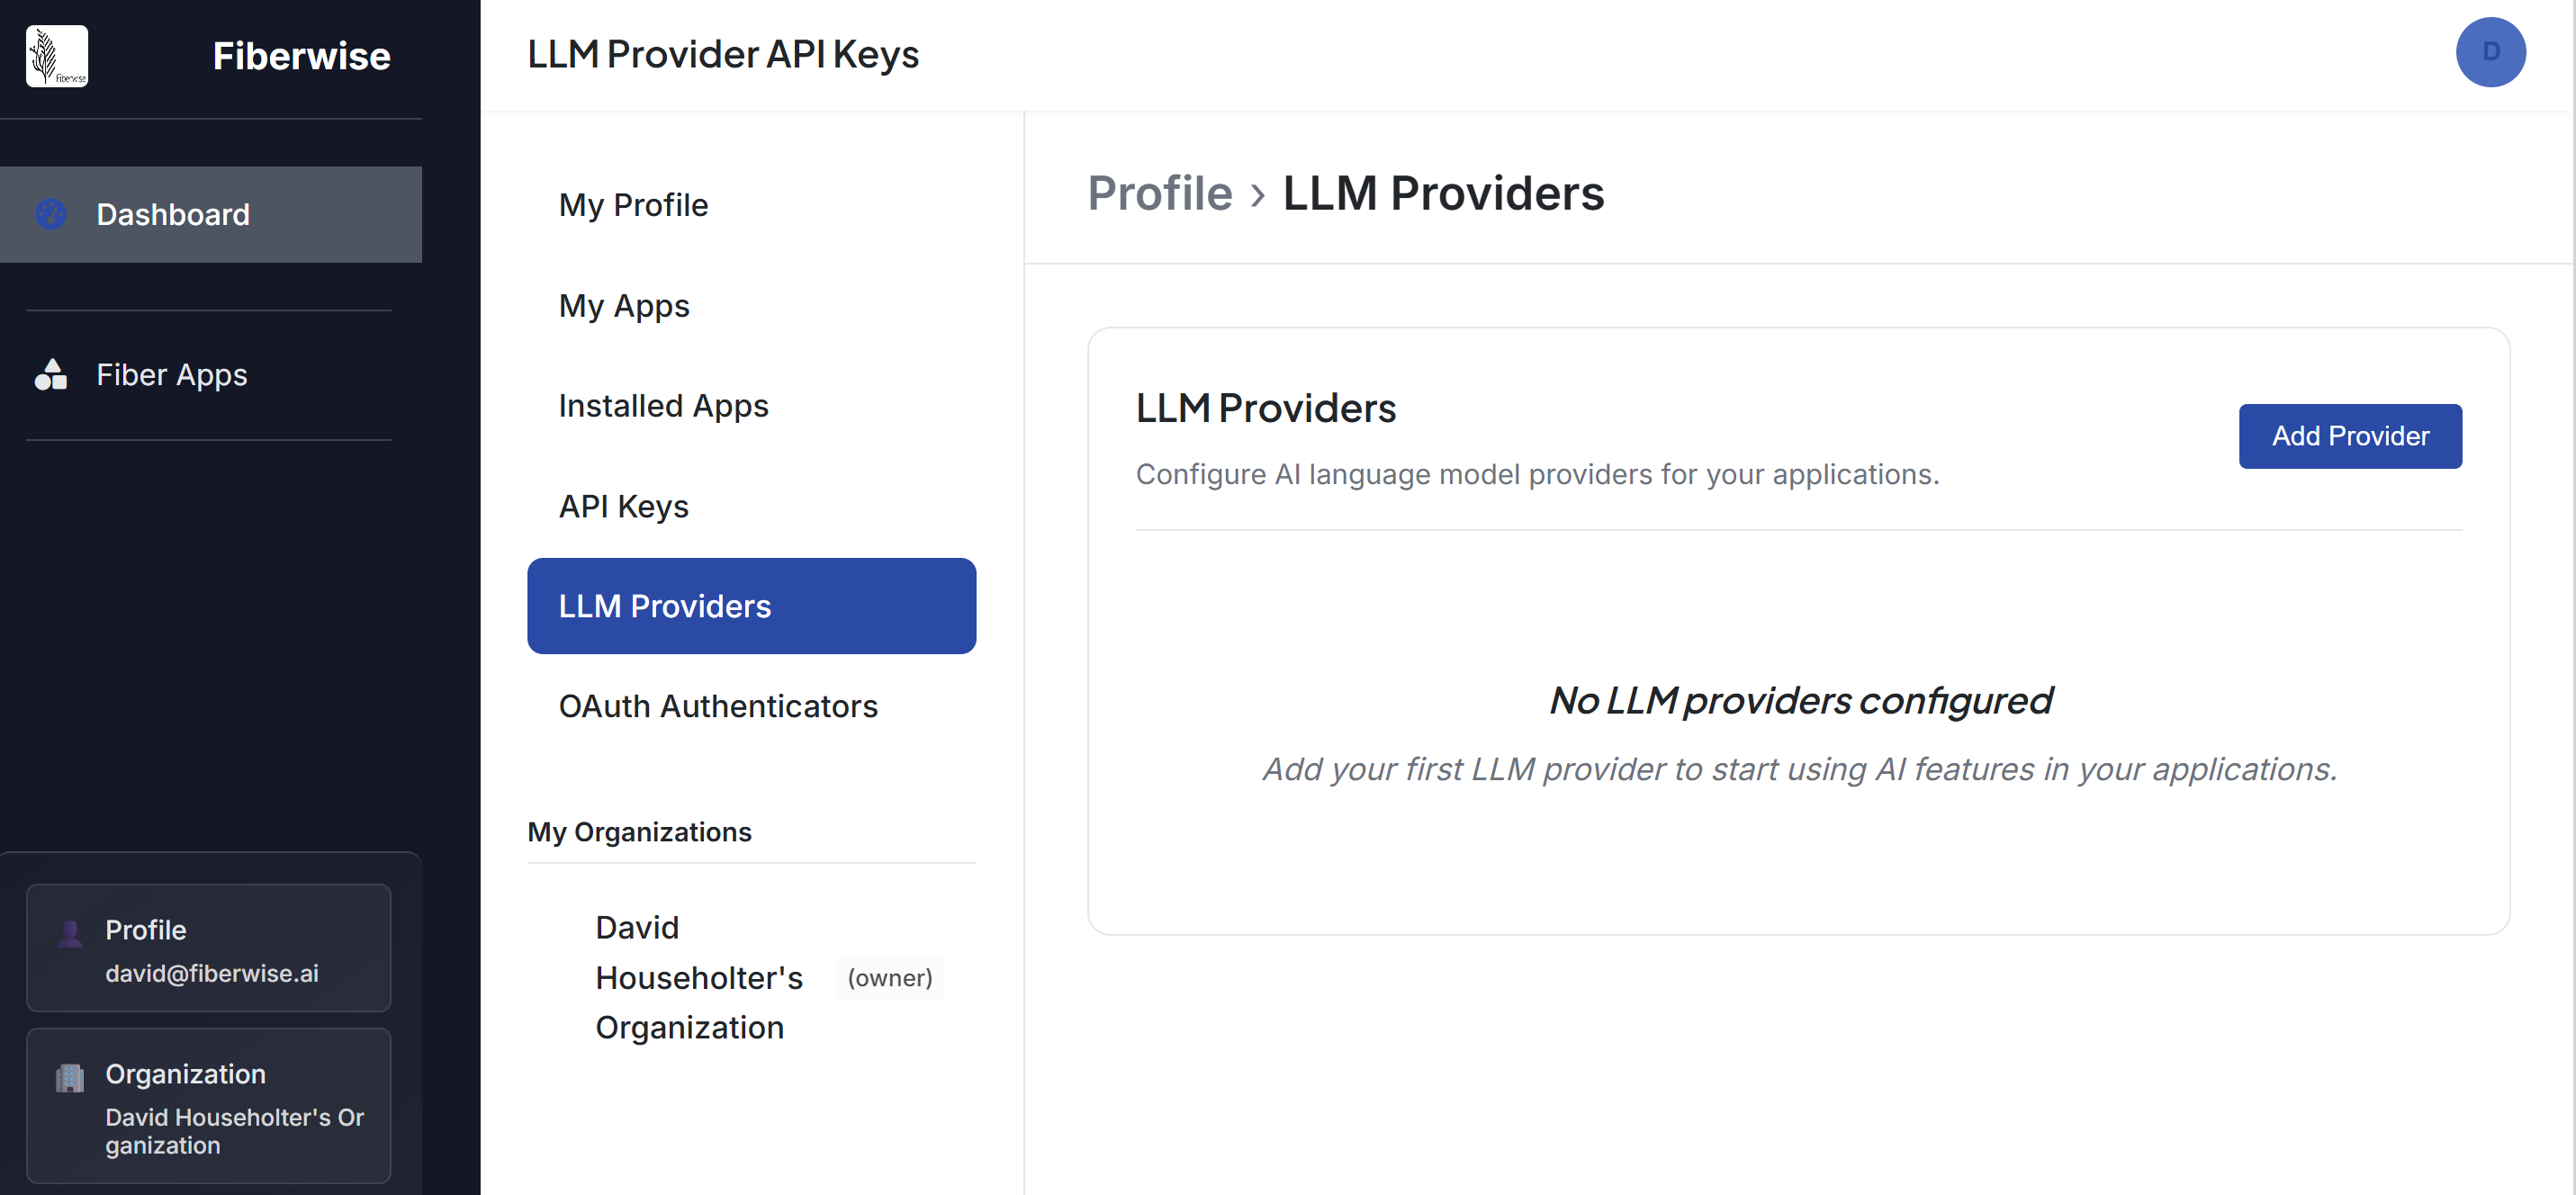Open the Organization card in sidebar
The image size is (2576, 1195).
tap(208, 1106)
